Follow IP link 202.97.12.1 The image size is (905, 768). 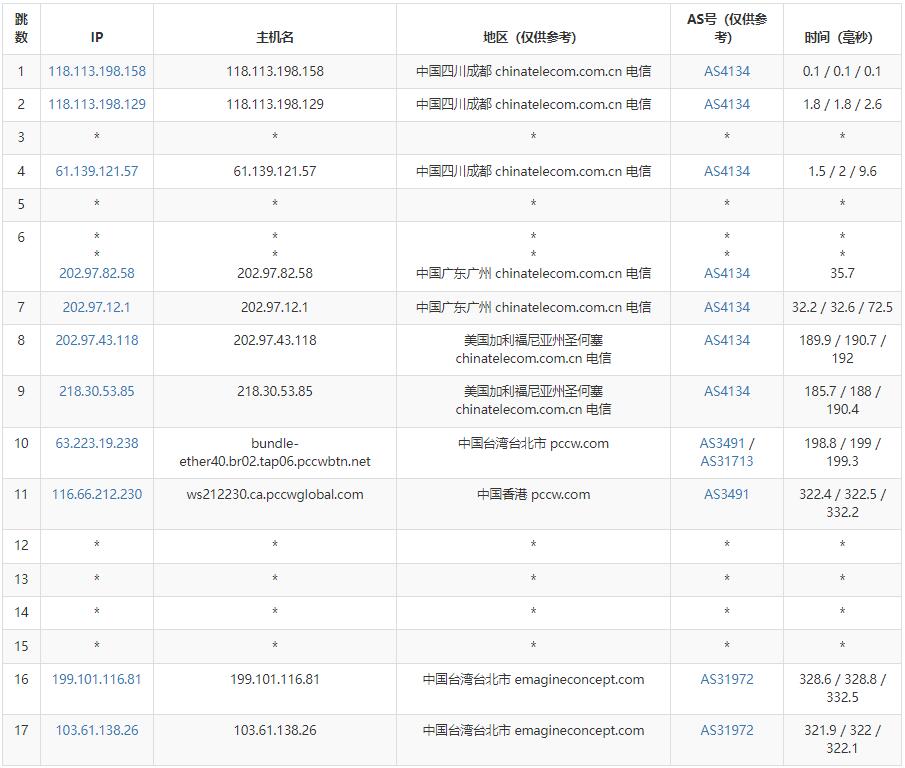coord(96,307)
